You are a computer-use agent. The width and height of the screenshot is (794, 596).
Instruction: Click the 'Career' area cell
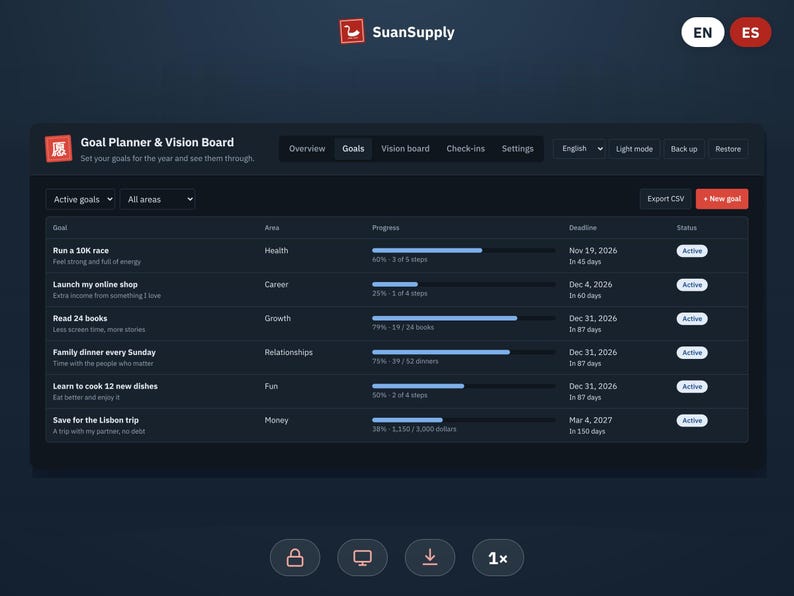point(276,285)
